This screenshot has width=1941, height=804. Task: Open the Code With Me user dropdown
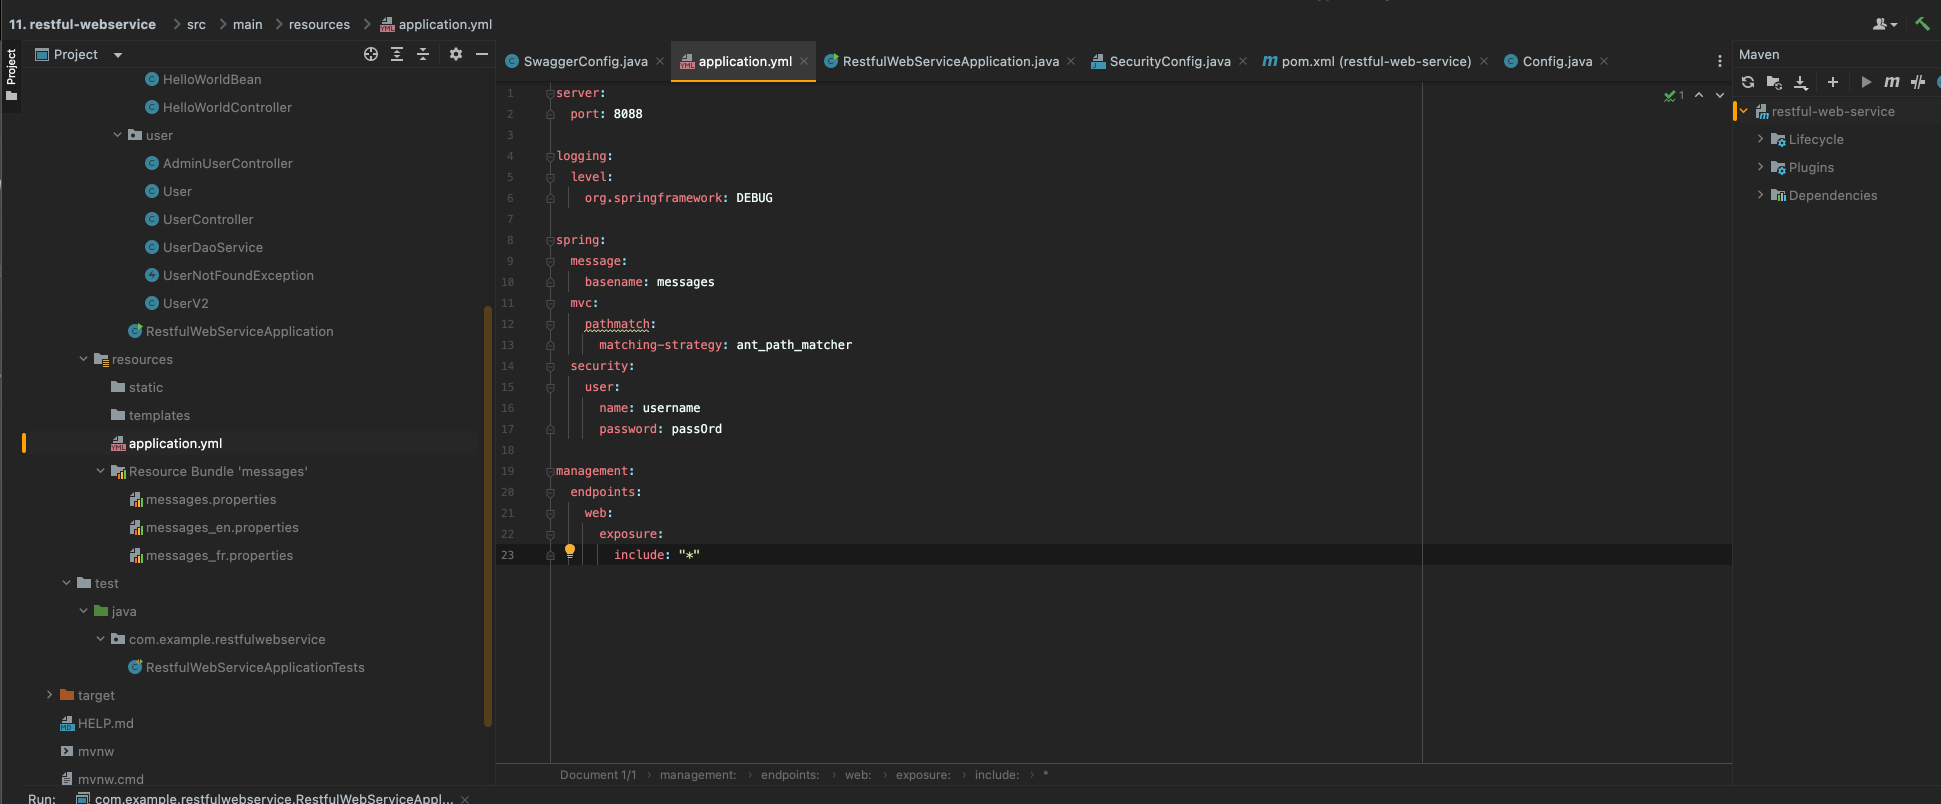click(x=1885, y=24)
